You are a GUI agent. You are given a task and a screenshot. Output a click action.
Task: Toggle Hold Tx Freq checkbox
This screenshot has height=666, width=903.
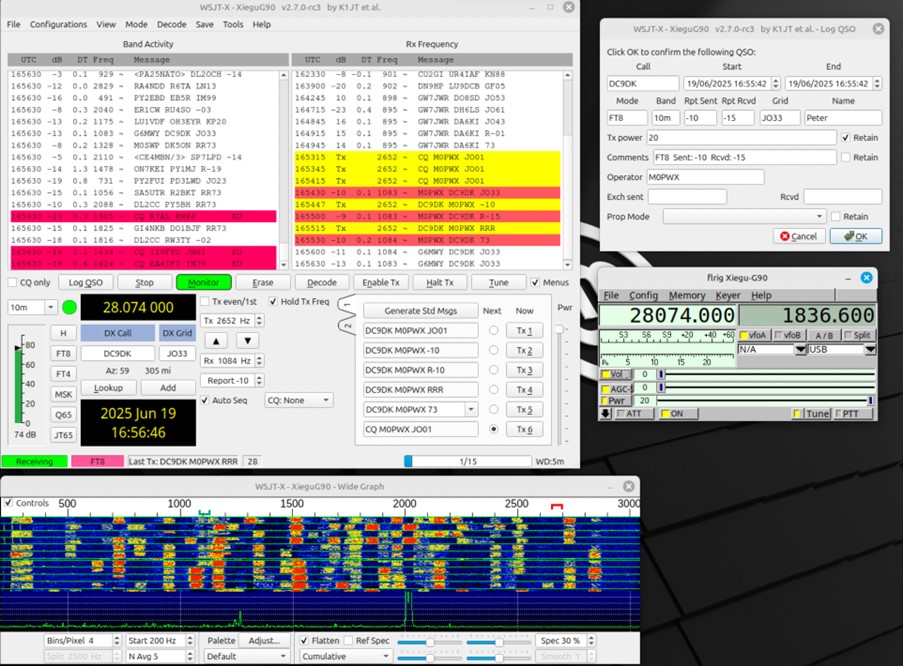pyautogui.click(x=271, y=301)
